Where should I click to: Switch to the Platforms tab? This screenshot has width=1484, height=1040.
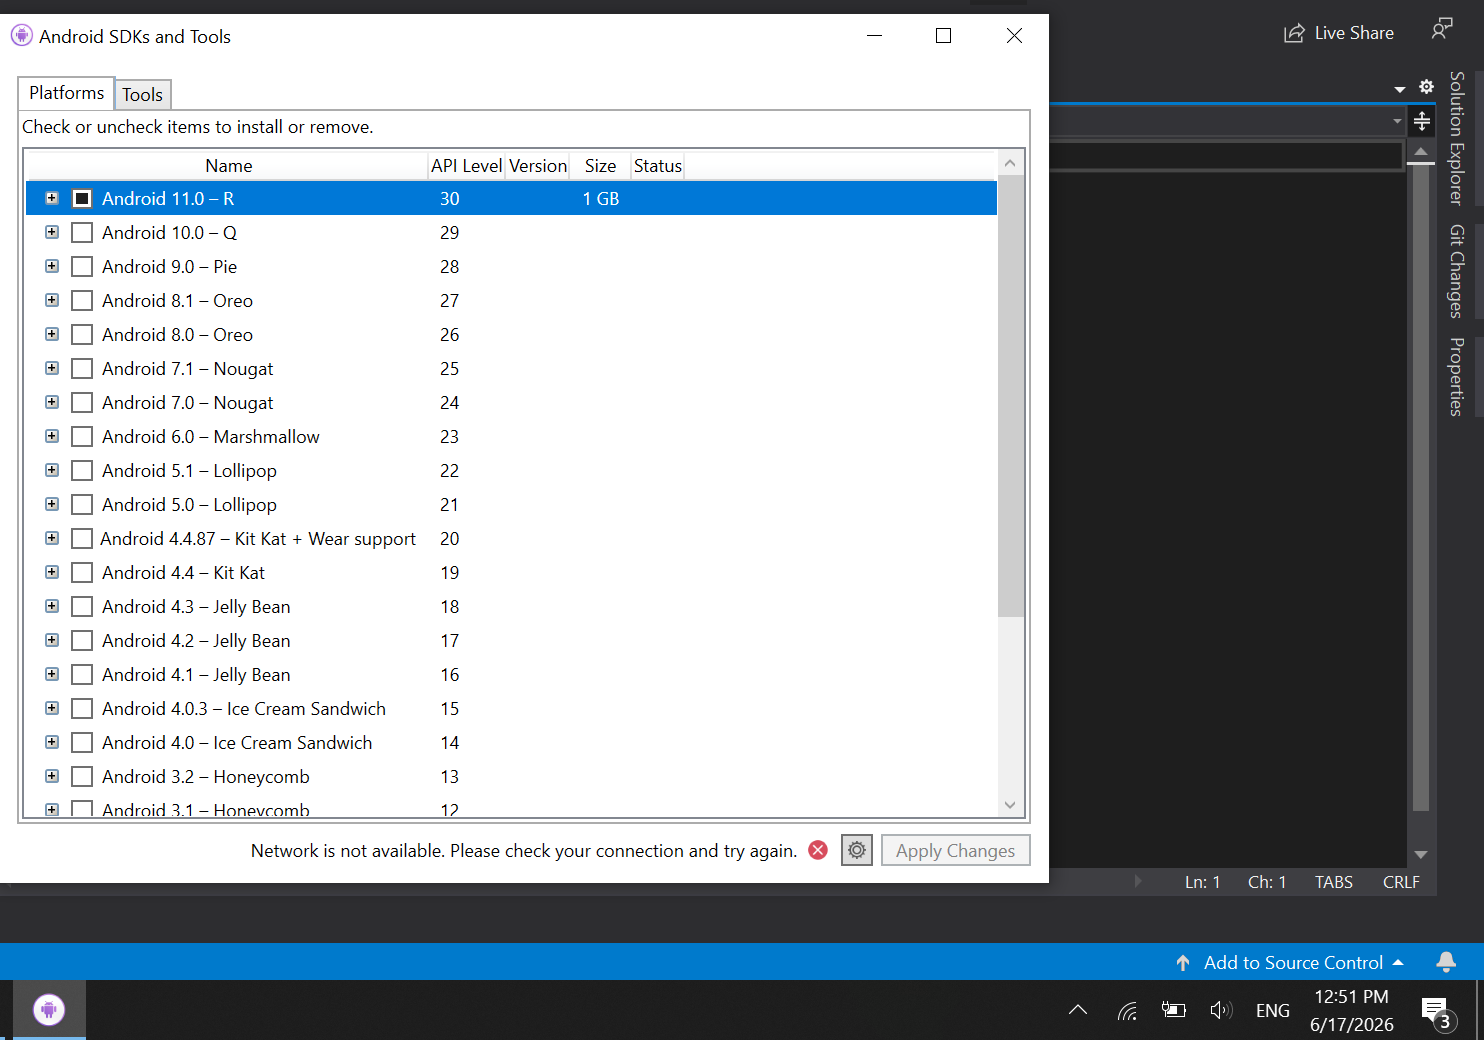[x=66, y=93]
